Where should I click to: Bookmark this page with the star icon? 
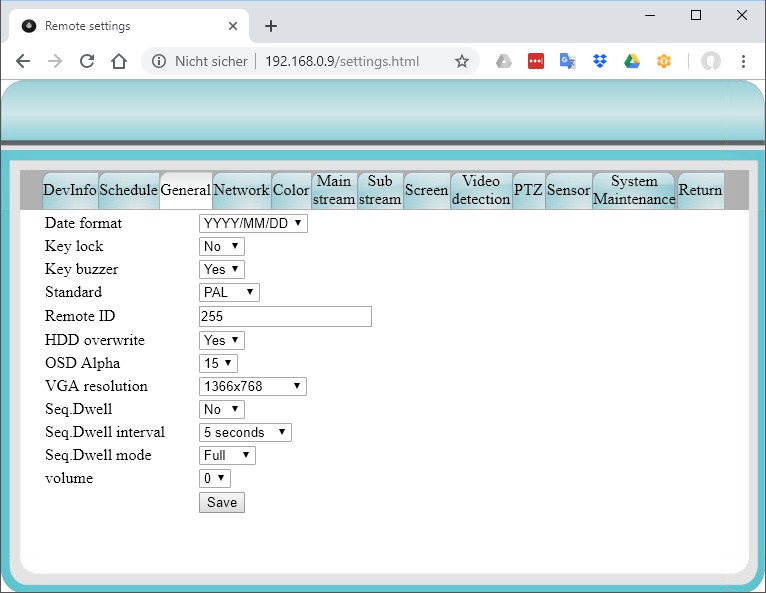[461, 61]
